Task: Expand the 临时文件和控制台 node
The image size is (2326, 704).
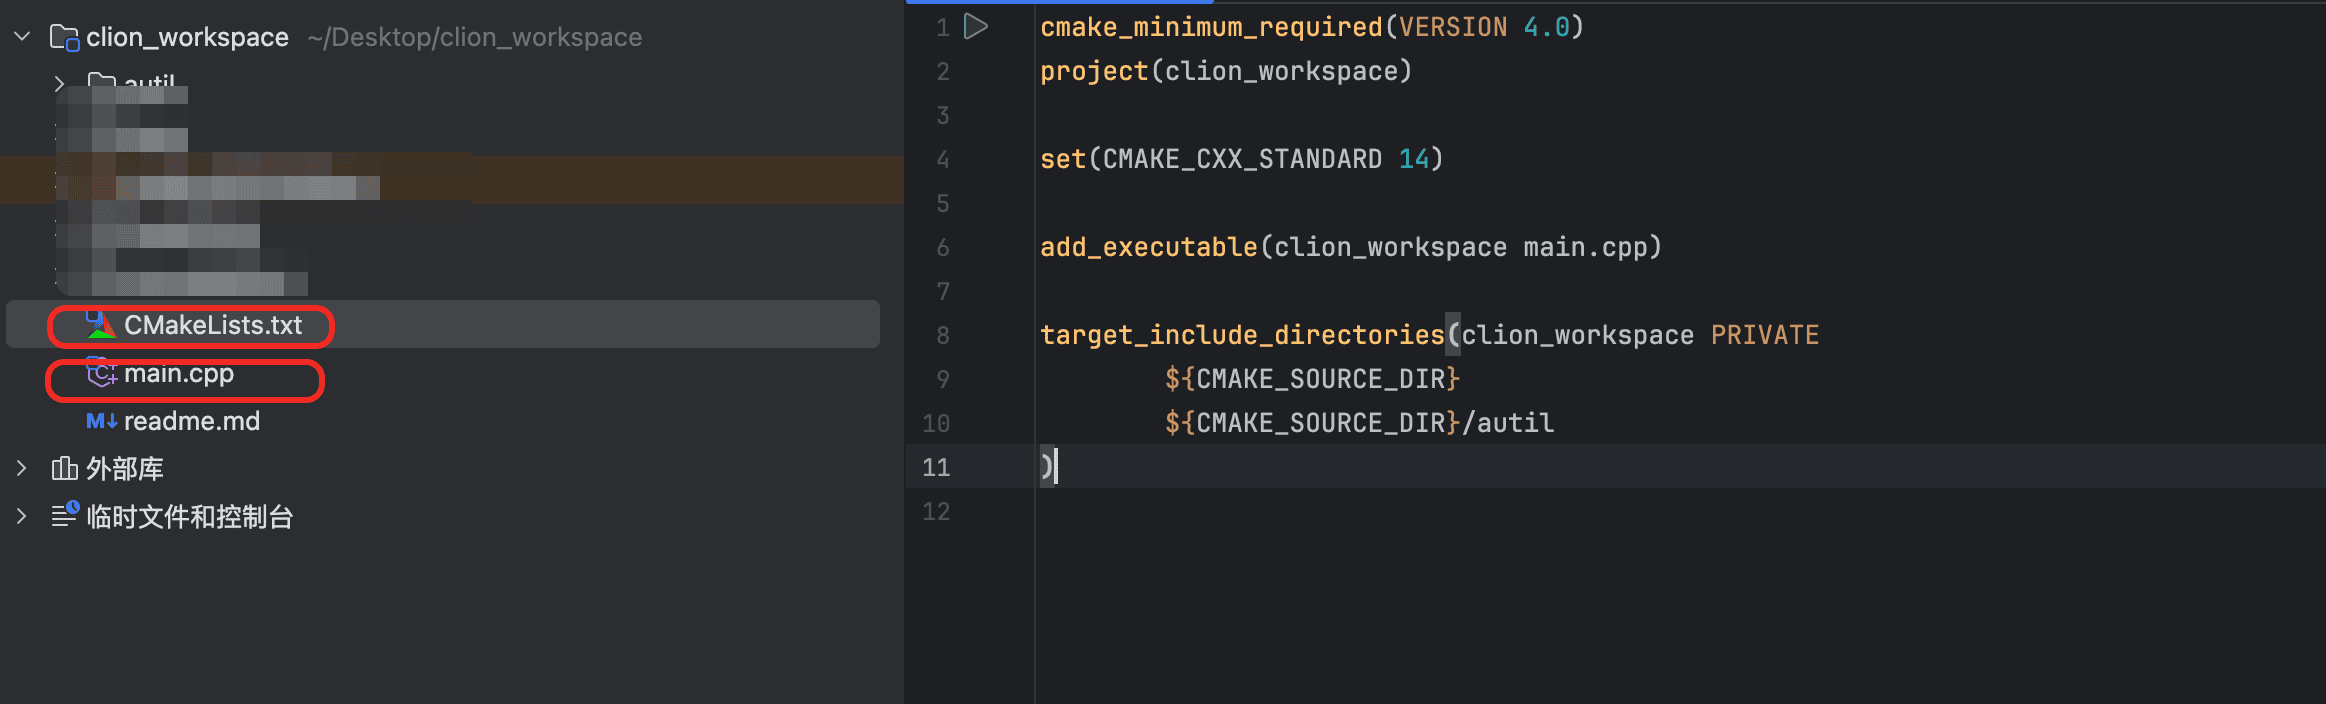Action: [22, 516]
